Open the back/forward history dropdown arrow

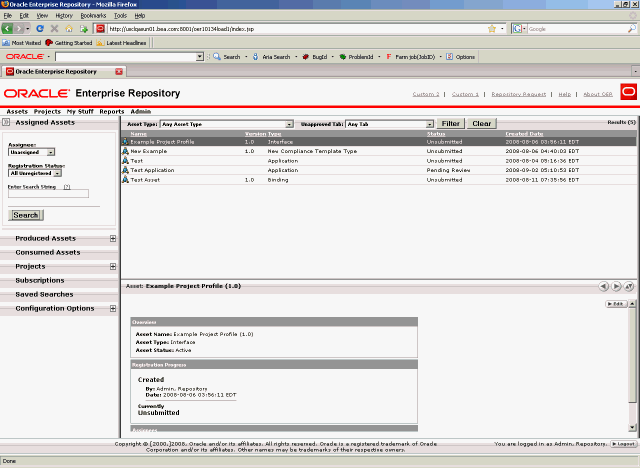click(x=27, y=29)
